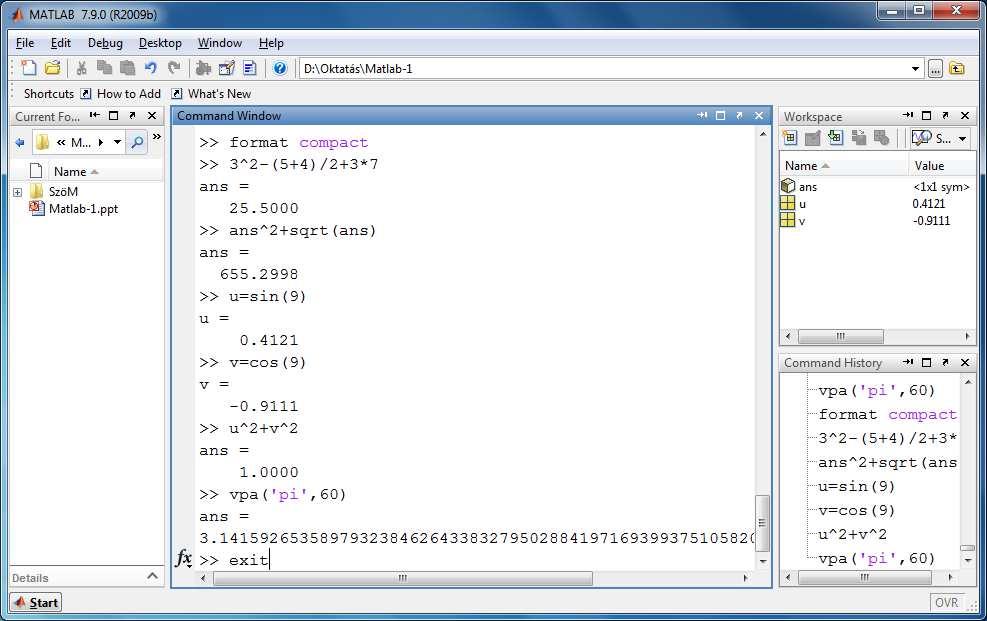987x621 pixels.
Task: Undock the Command Window panel
Action: tap(739, 115)
